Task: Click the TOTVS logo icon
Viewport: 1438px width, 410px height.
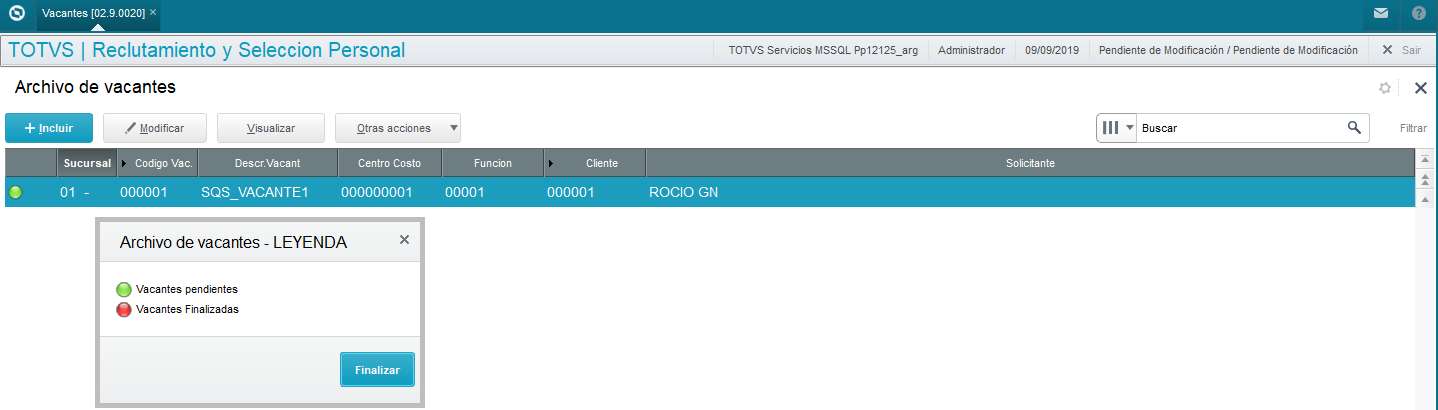Action: point(15,14)
